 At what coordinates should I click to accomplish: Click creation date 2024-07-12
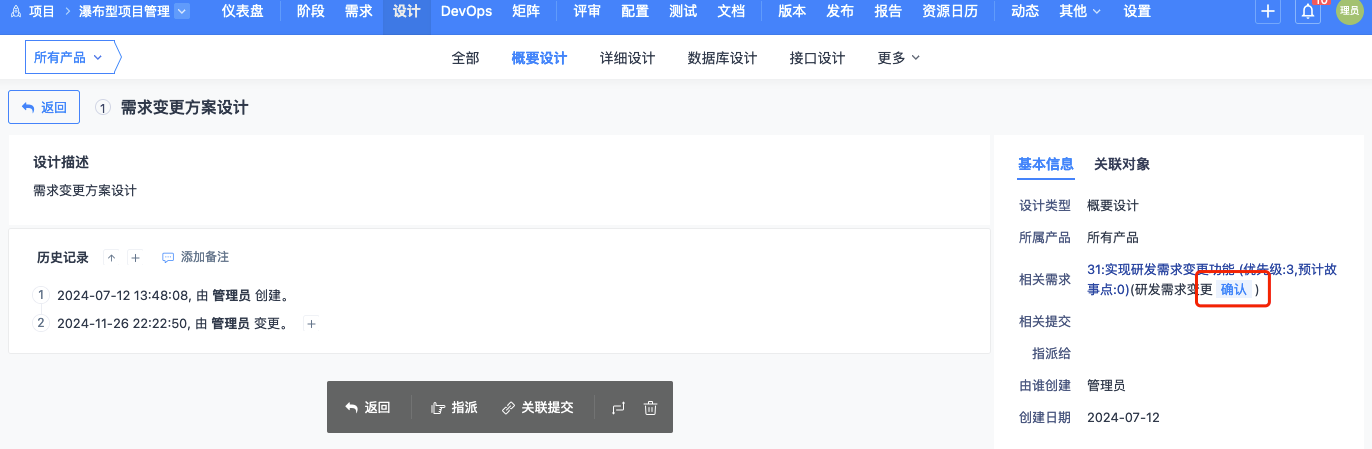point(1123,417)
